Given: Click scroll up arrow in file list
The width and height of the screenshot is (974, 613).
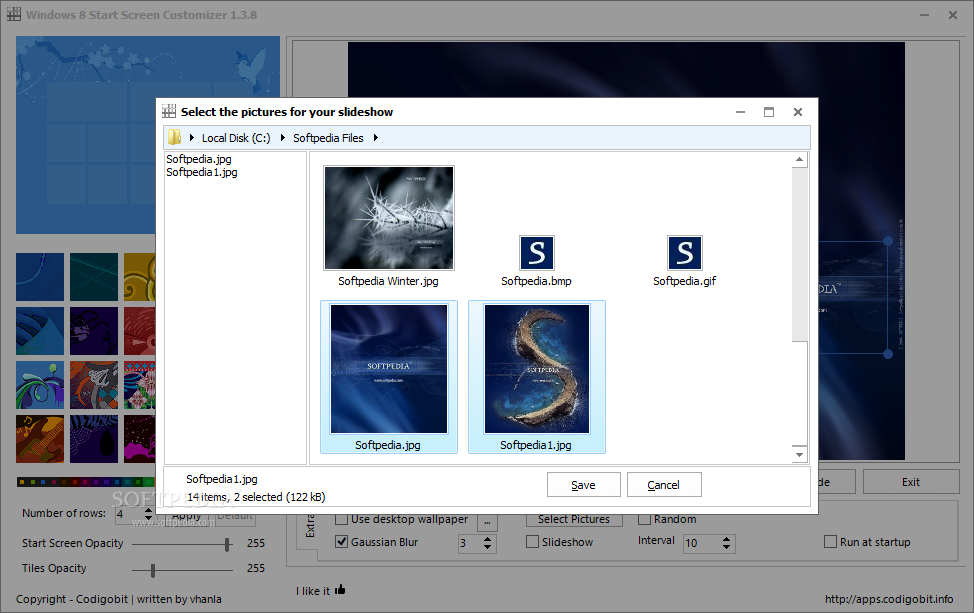Looking at the screenshot, I should point(799,160).
